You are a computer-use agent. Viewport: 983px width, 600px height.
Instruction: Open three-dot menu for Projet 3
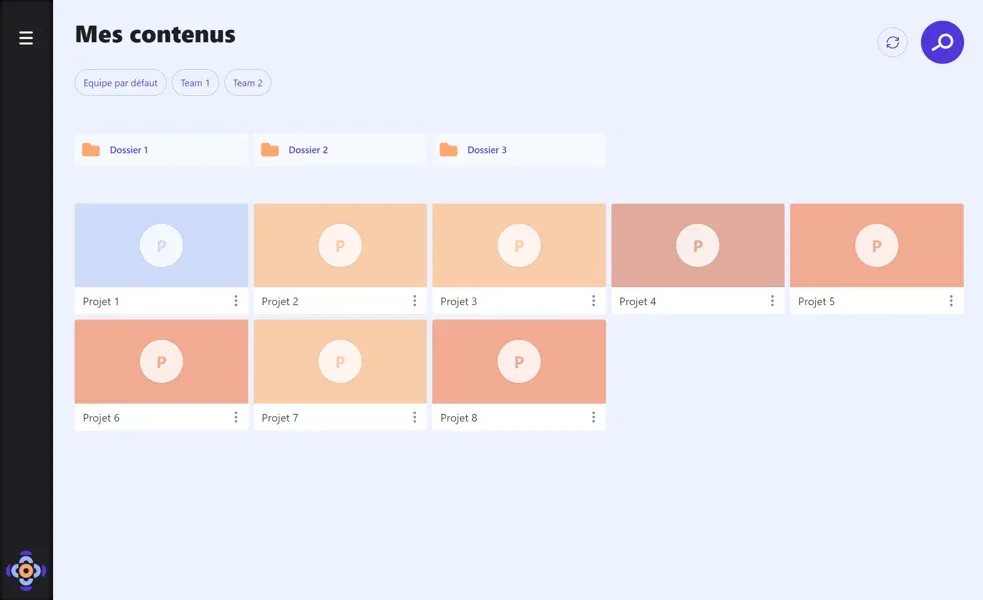(x=593, y=301)
